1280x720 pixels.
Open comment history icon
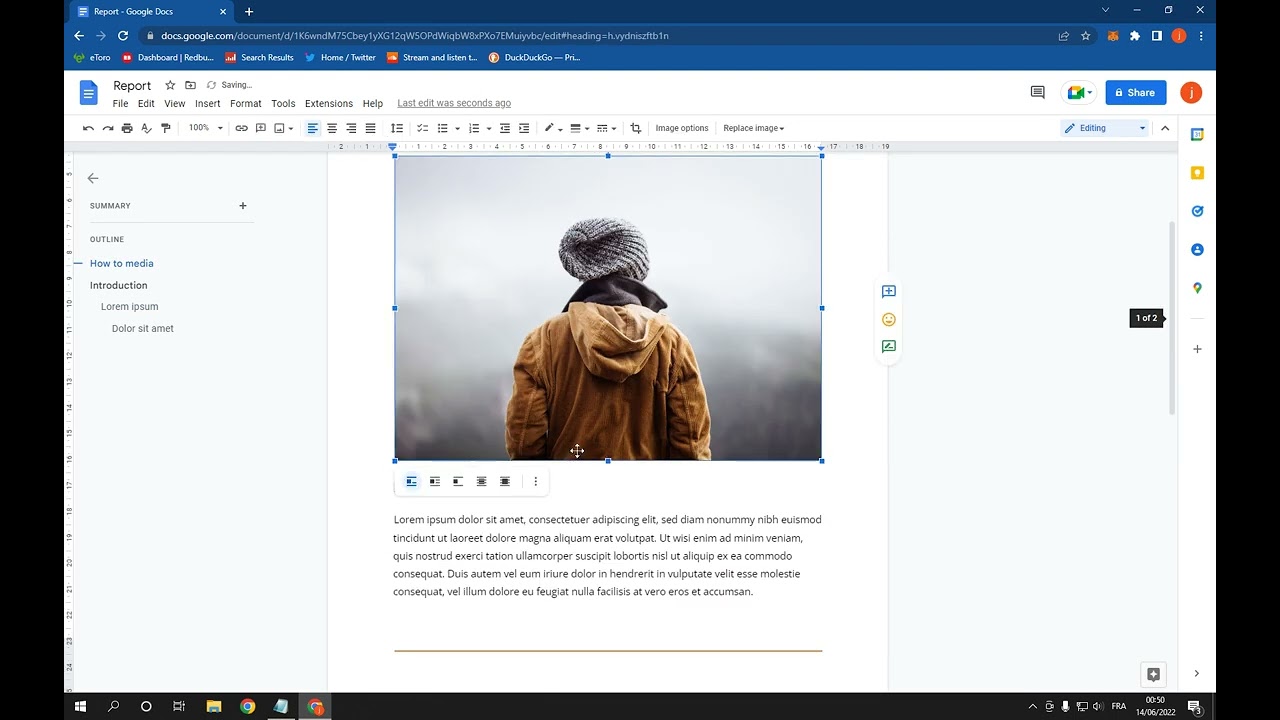click(1038, 92)
